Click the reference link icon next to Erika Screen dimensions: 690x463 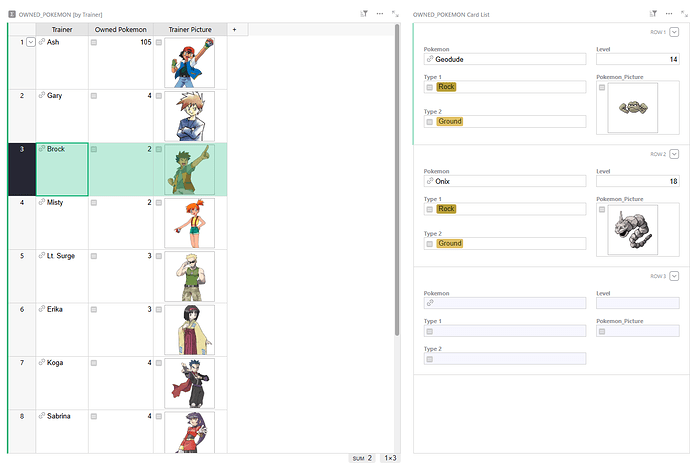pyautogui.click(x=42, y=309)
